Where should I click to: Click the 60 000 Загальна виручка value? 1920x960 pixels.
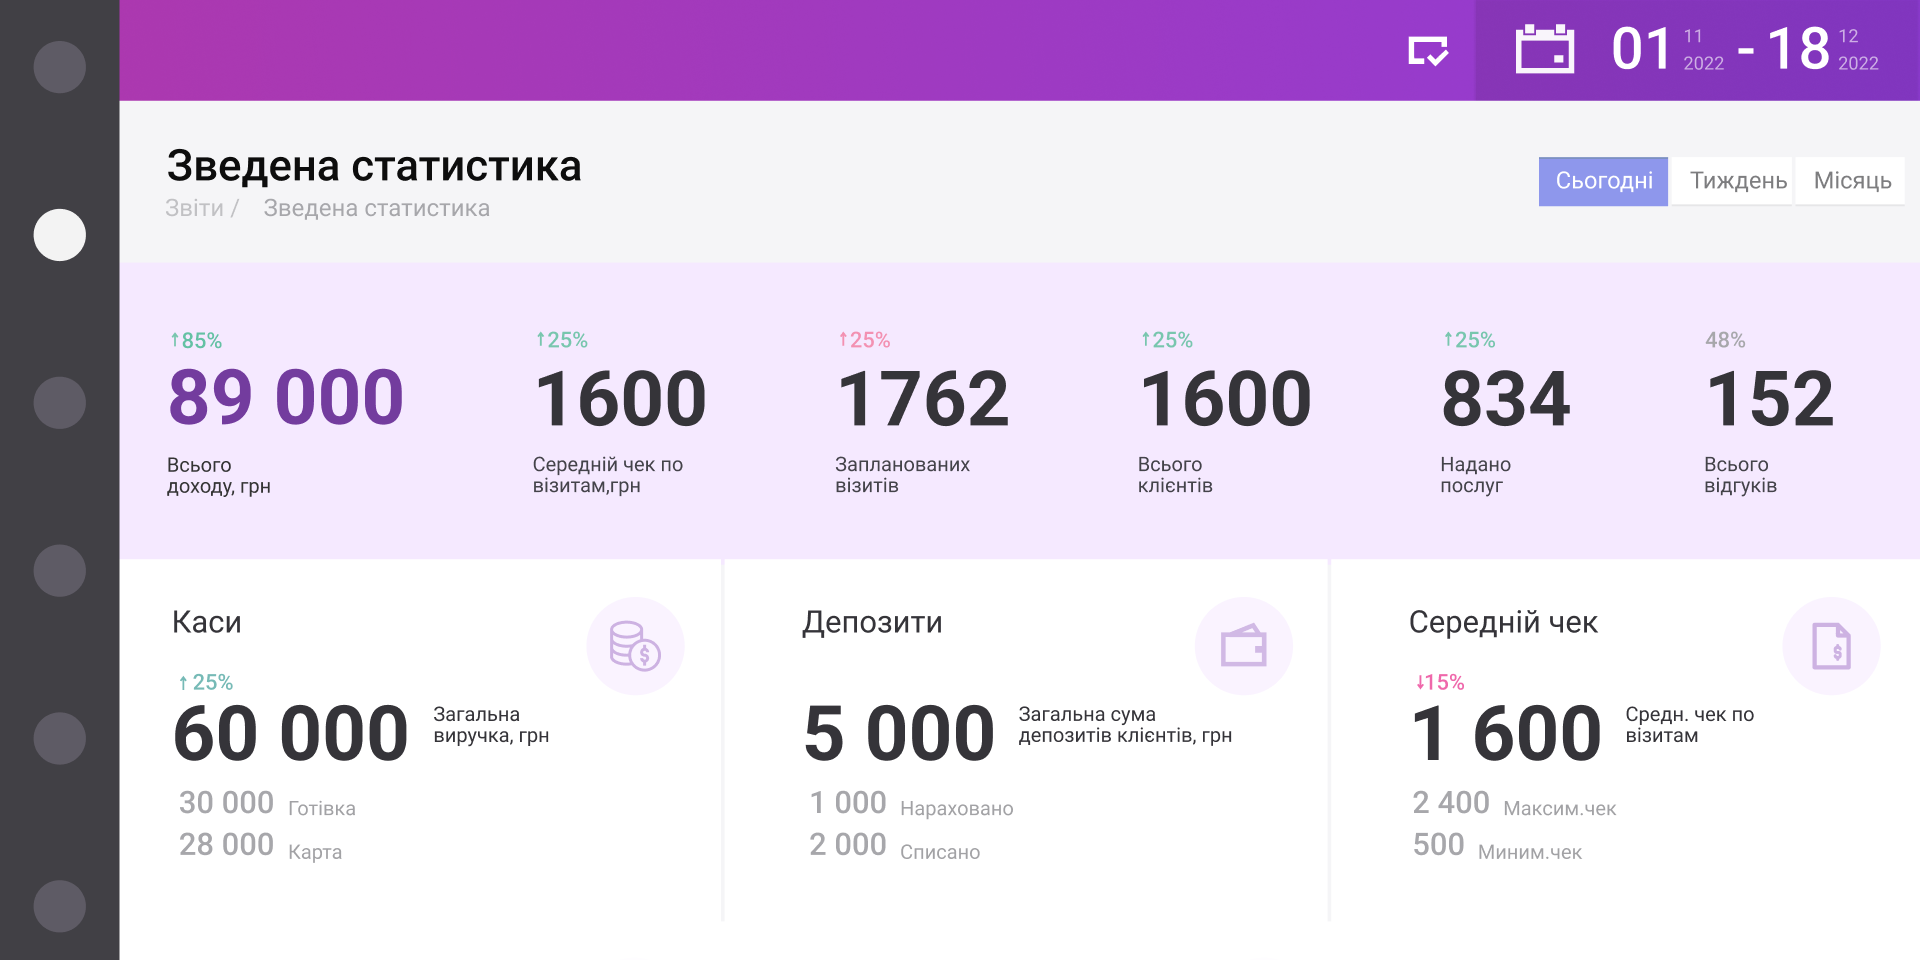click(290, 733)
